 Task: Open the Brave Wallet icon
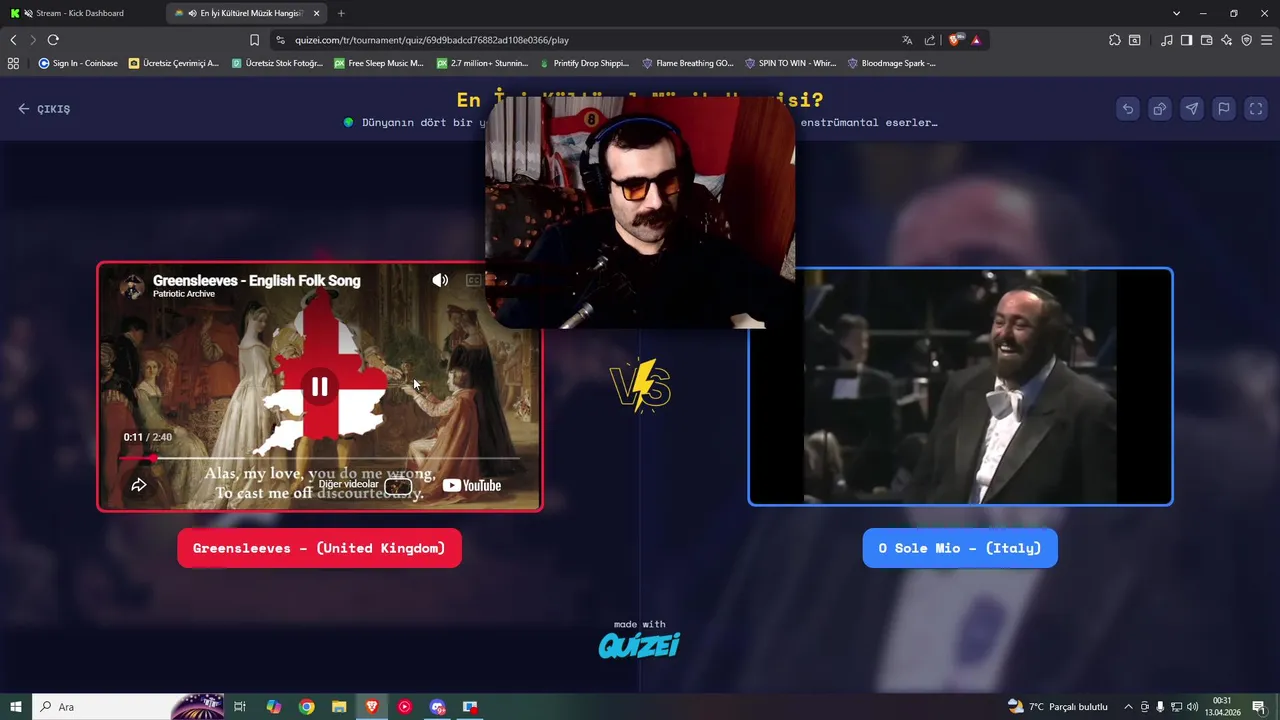pyautogui.click(x=1207, y=40)
